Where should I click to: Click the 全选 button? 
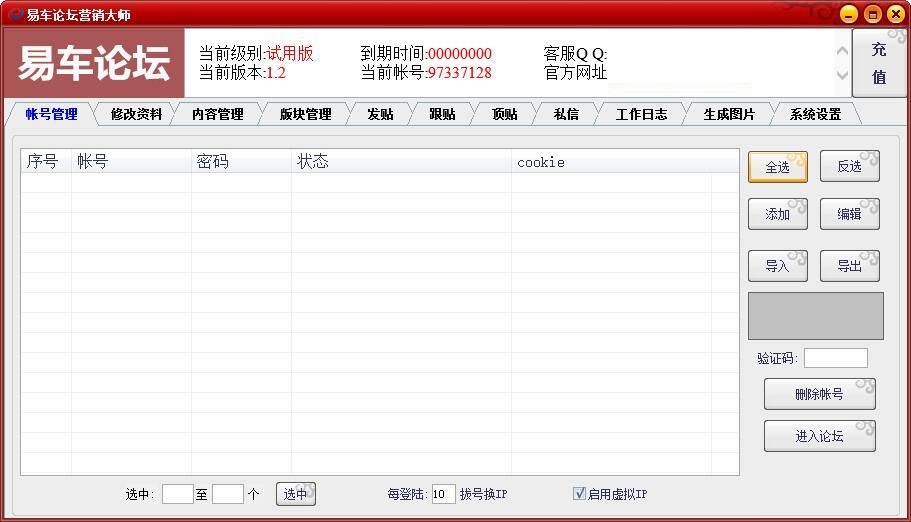[777, 167]
